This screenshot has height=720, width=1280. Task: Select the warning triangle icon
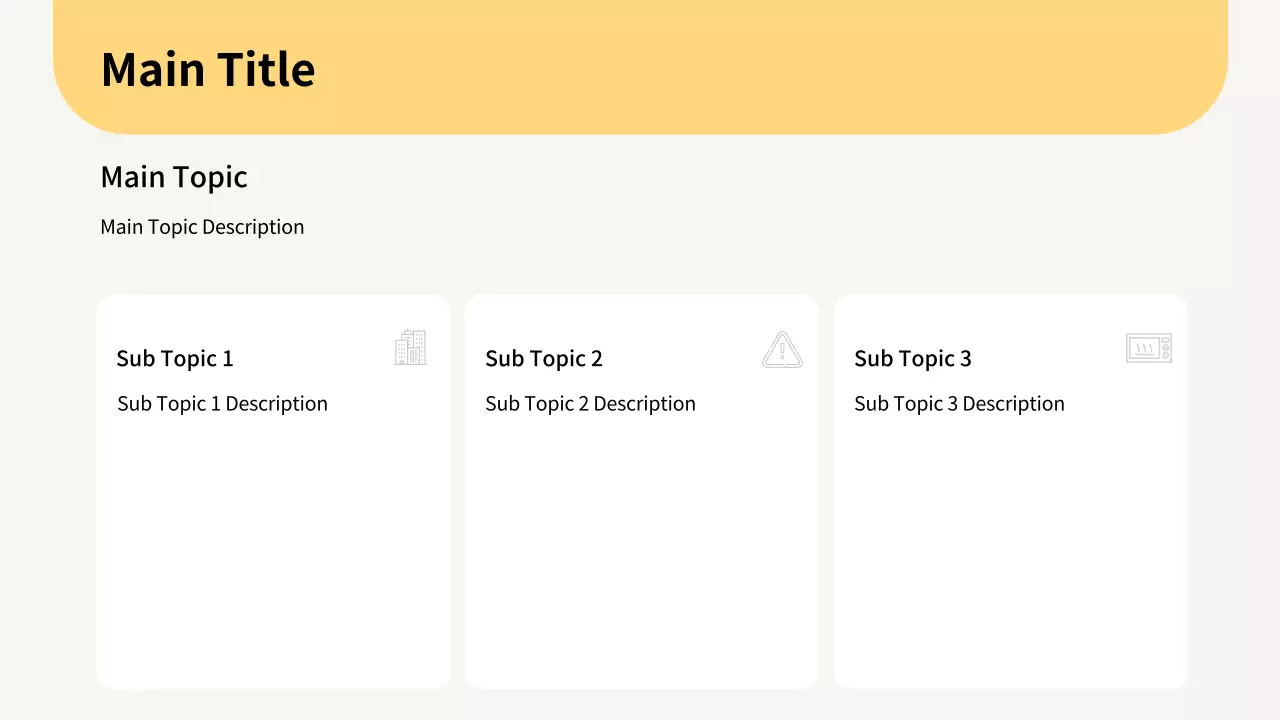point(782,350)
